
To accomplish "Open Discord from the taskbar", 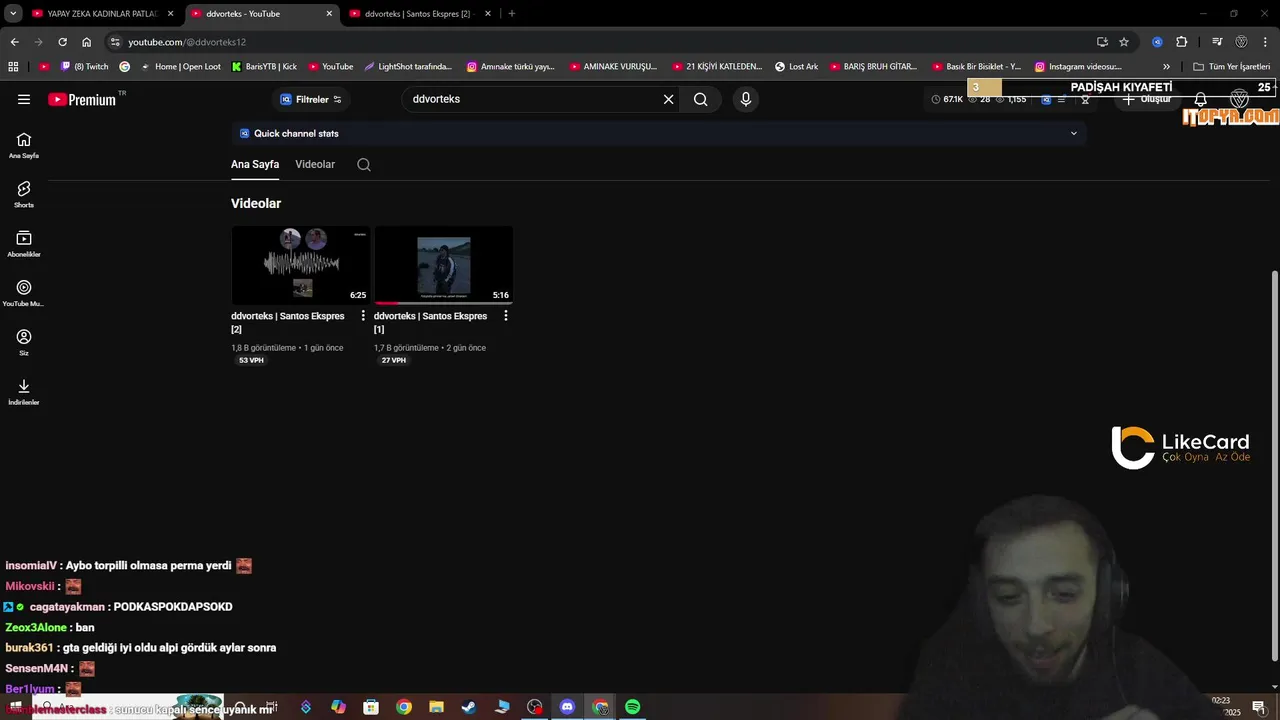I will coord(567,707).
